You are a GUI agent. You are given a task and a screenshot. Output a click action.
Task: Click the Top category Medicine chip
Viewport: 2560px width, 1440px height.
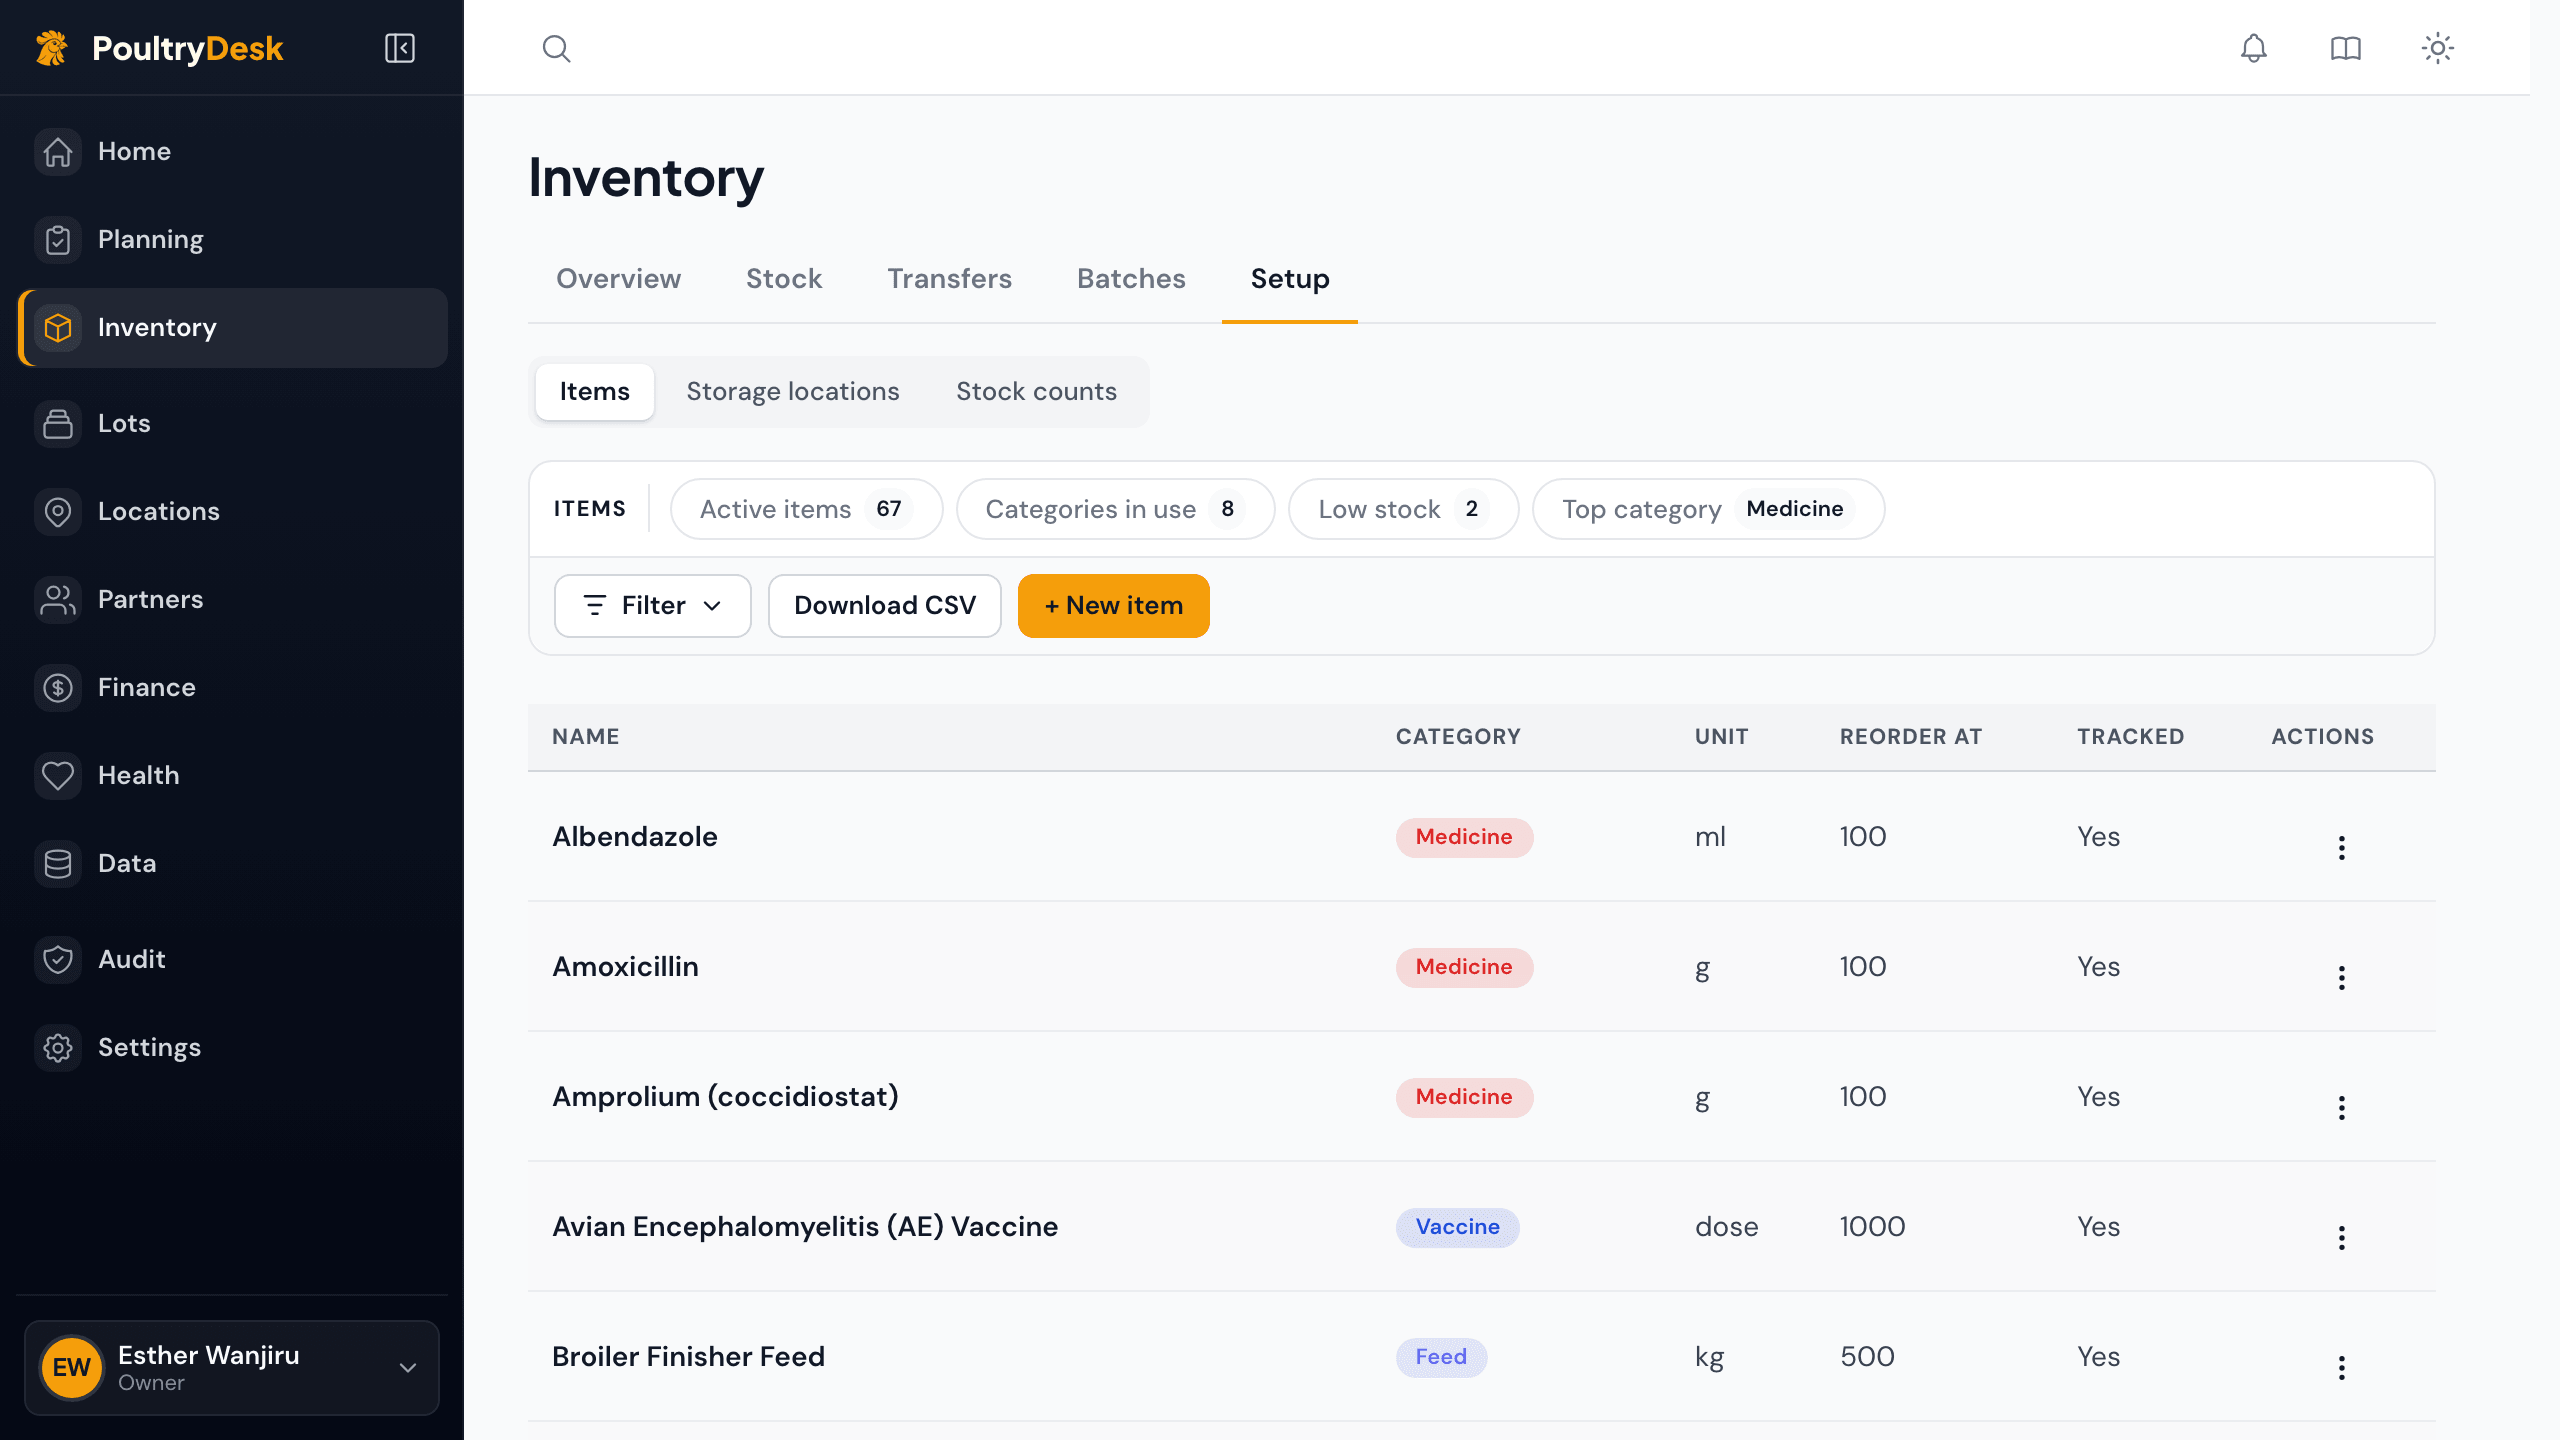coord(1709,510)
